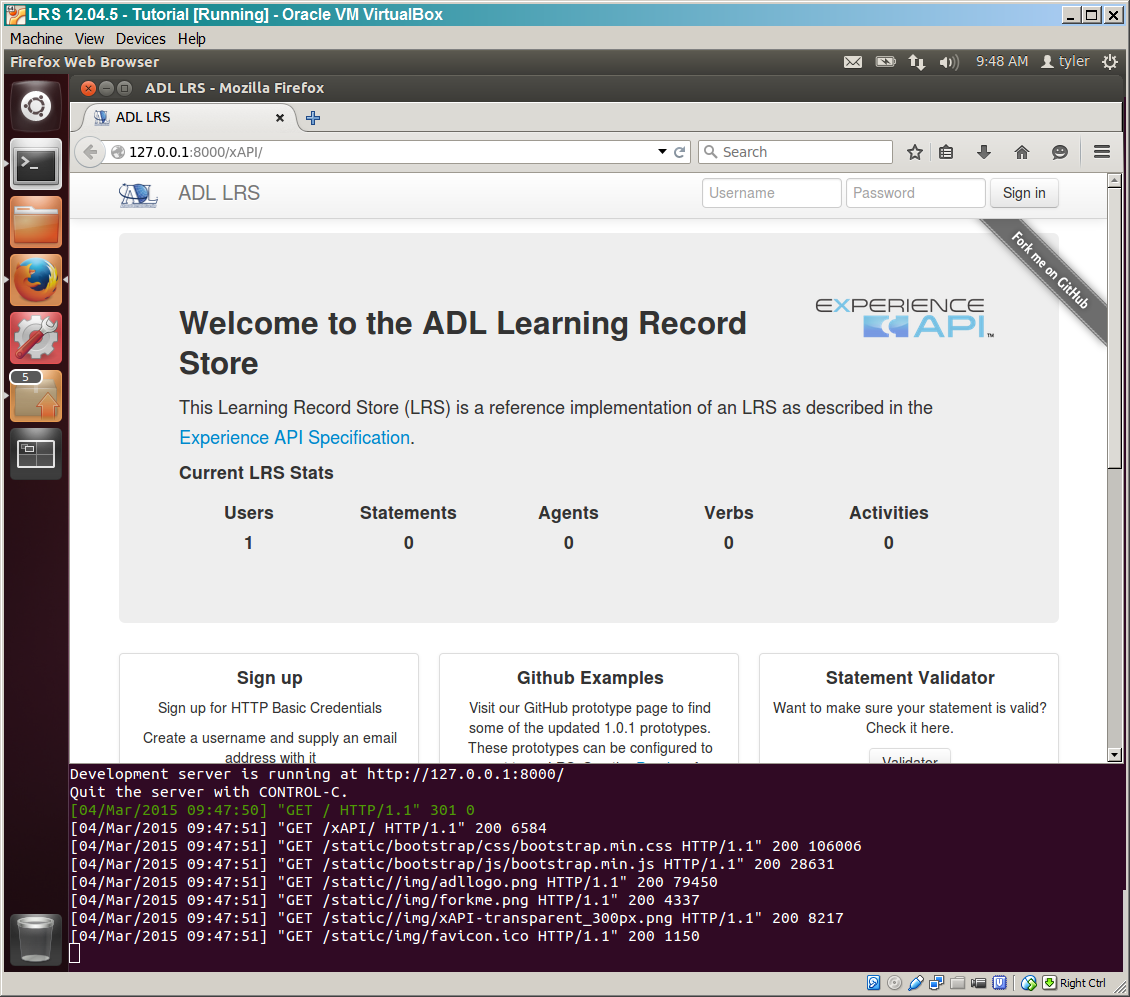
Task: Click the "Statement Validator" card heading
Action: pos(910,678)
